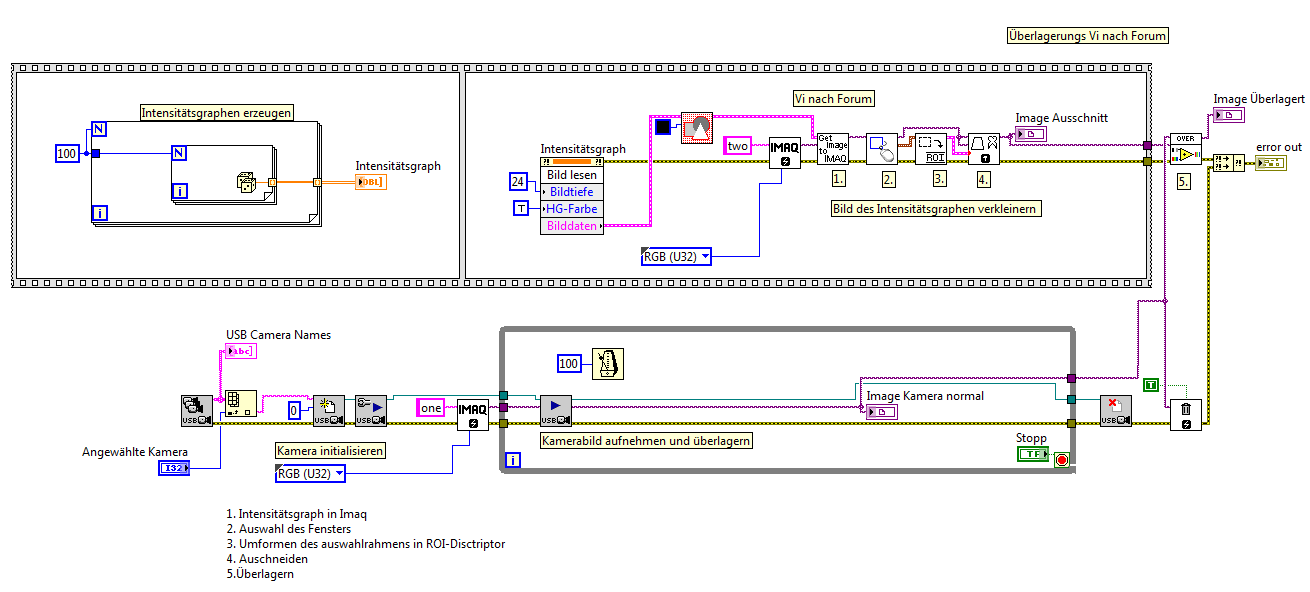The height and width of the screenshot is (592, 1310).
Task: Click '3. Umformen des auswahlrahmens' note line
Action: click(366, 544)
